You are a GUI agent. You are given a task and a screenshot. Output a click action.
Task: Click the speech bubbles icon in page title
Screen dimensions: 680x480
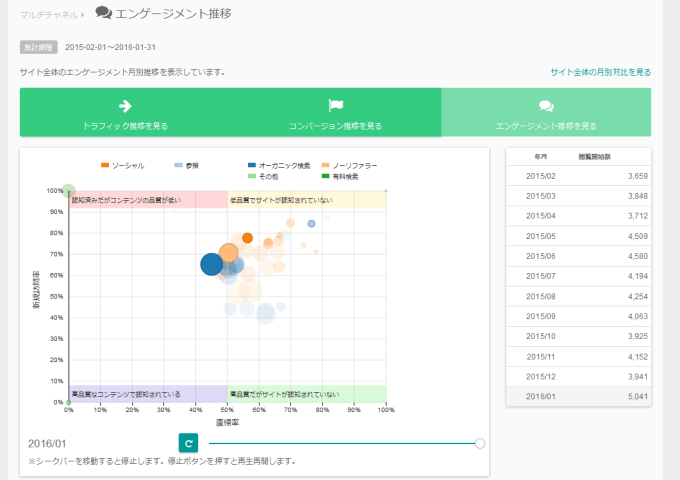coord(103,13)
